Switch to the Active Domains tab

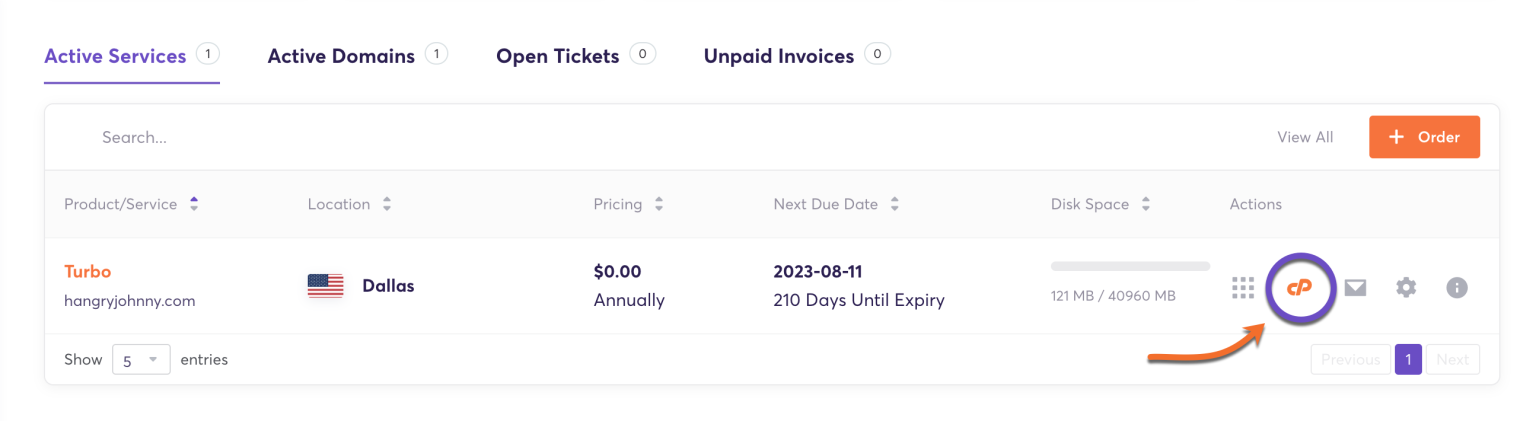[x=341, y=56]
